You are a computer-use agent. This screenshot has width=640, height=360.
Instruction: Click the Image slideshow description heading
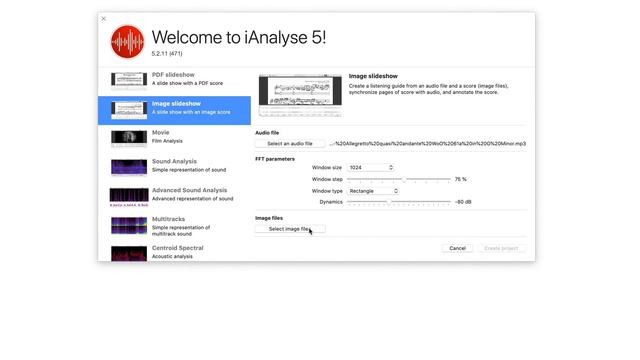pos(373,76)
